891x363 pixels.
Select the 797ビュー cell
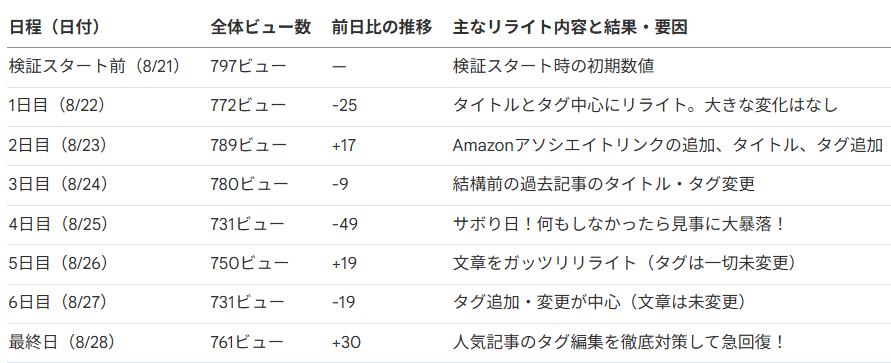click(248, 66)
